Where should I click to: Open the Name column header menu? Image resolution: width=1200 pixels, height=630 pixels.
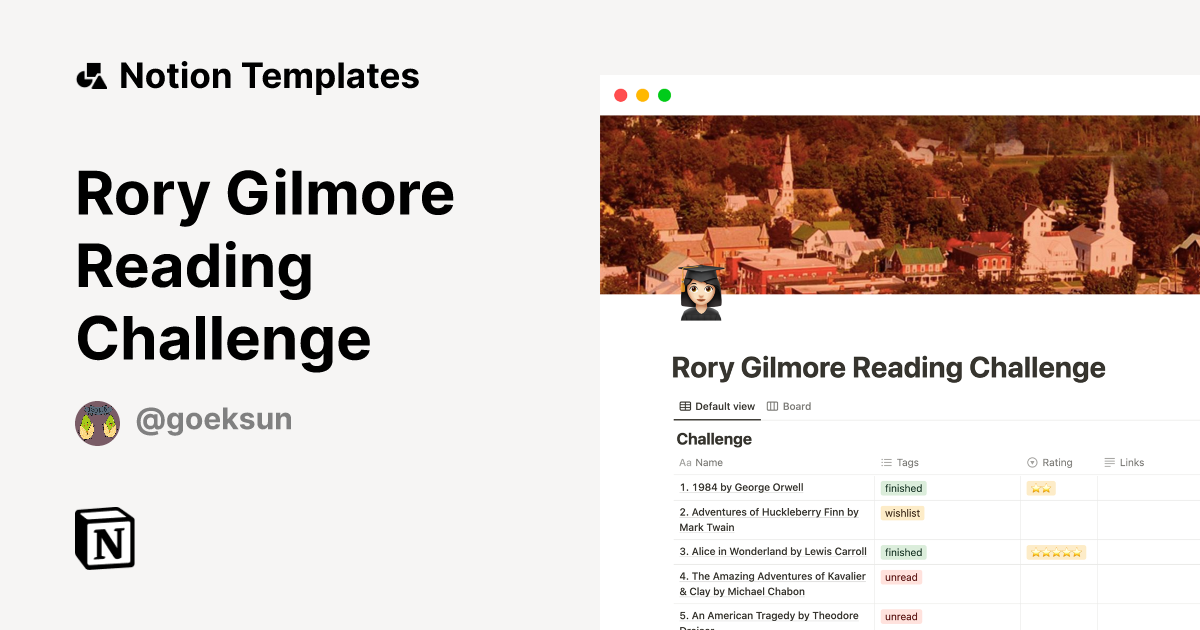coord(701,462)
